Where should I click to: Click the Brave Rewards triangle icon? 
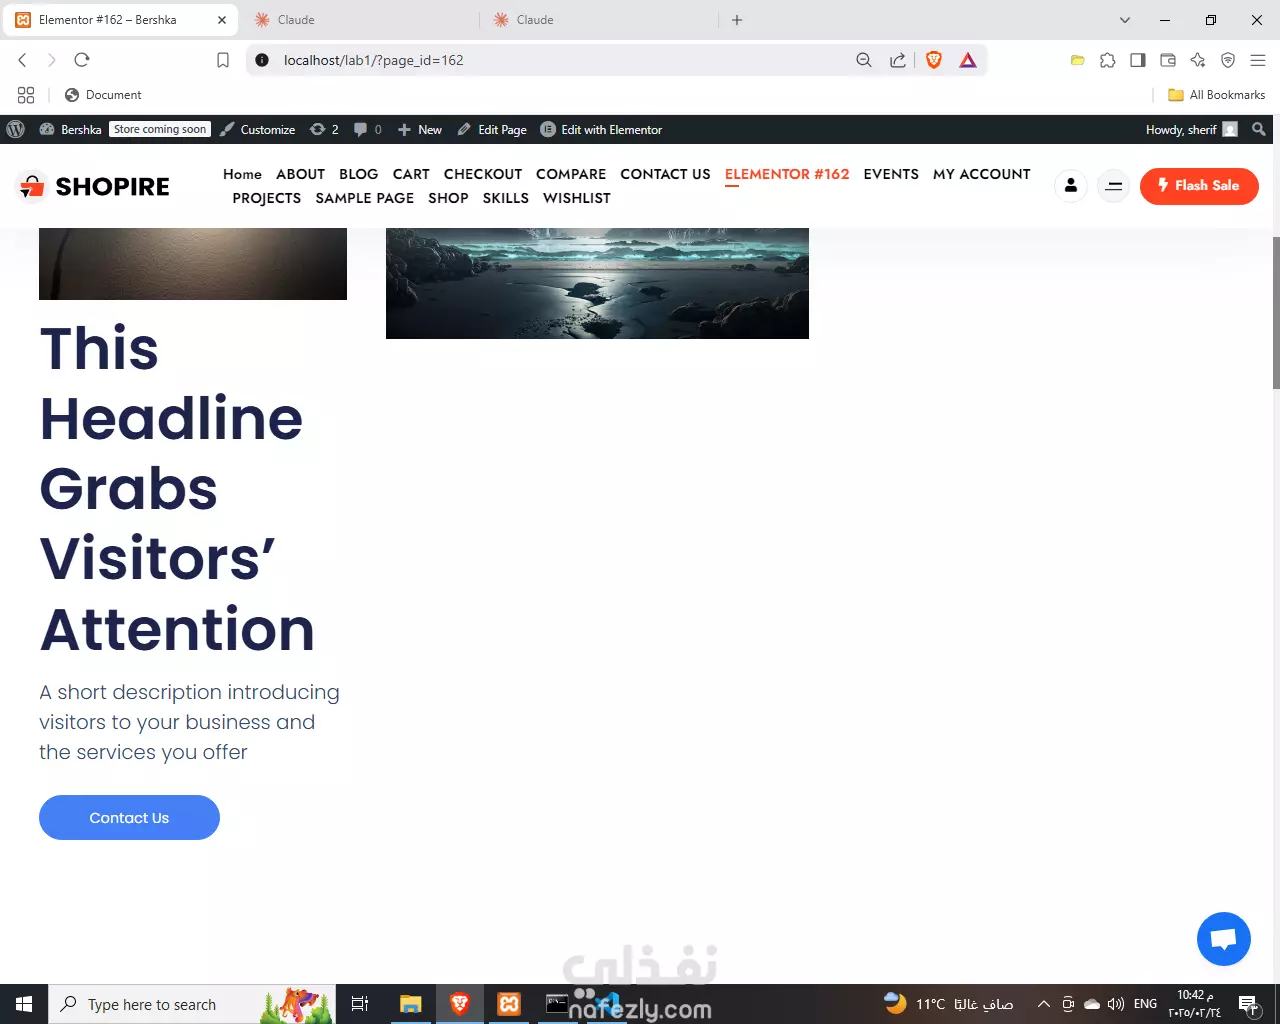(968, 60)
